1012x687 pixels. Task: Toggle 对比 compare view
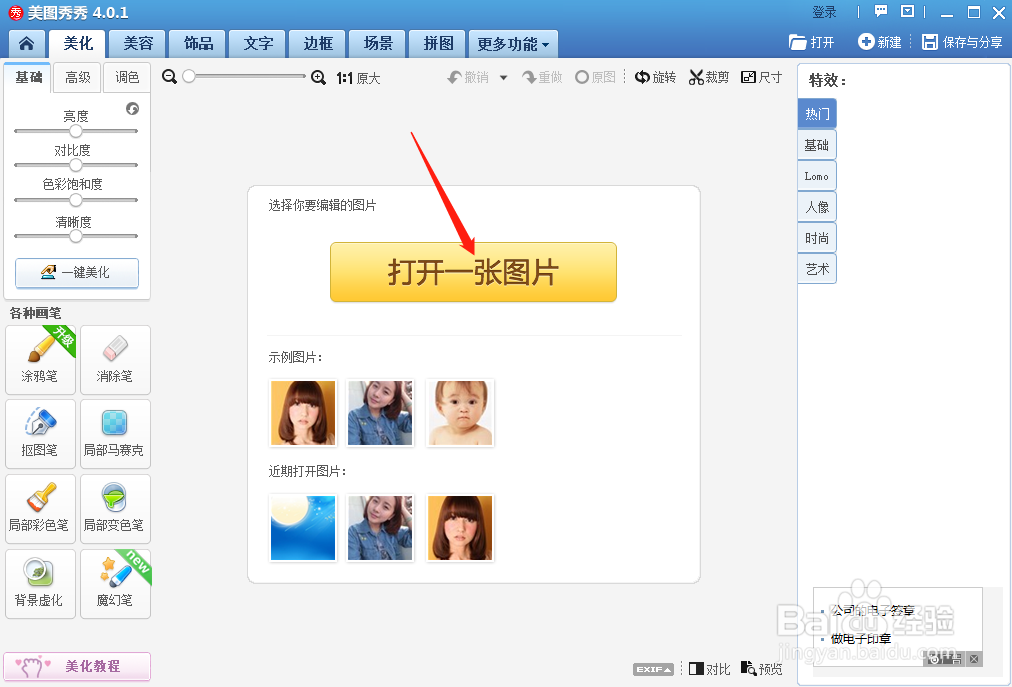[x=709, y=669]
